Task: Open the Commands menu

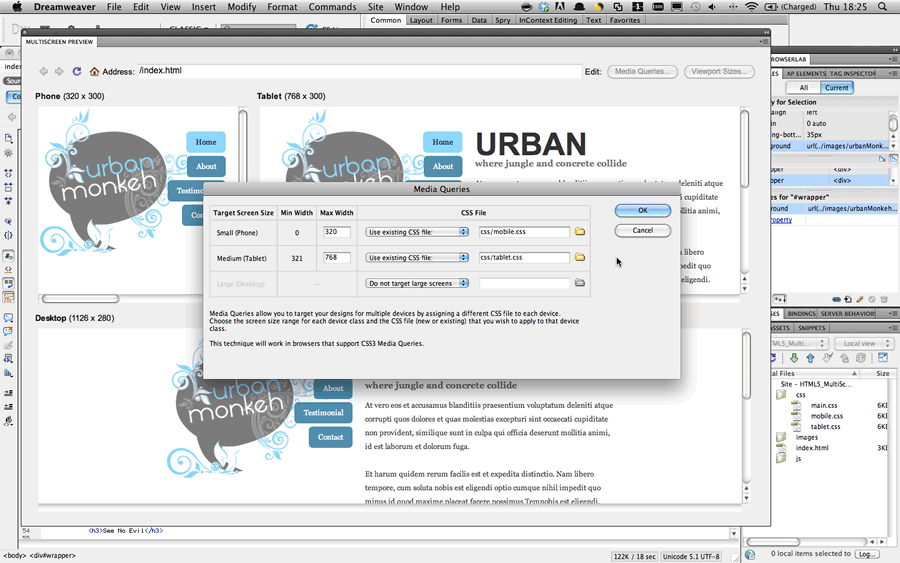Action: tap(332, 7)
